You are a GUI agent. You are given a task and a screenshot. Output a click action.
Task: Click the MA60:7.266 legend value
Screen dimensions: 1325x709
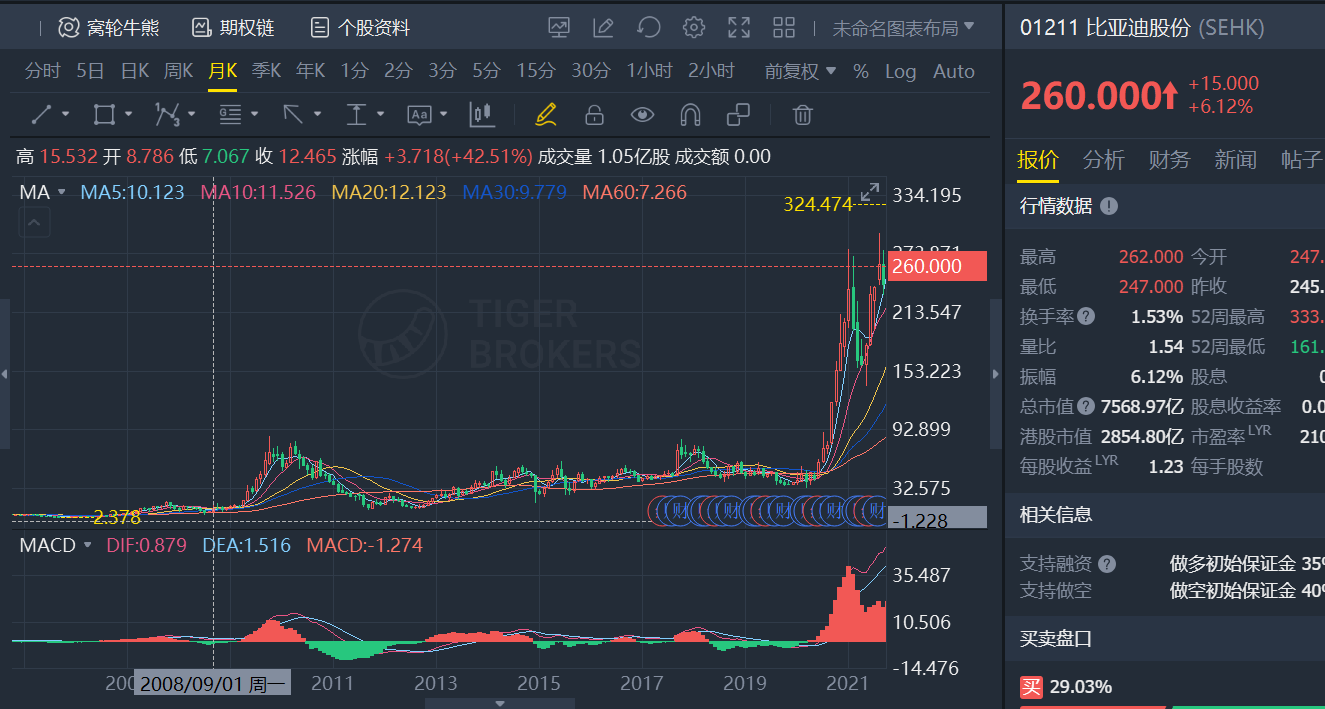[x=635, y=192]
